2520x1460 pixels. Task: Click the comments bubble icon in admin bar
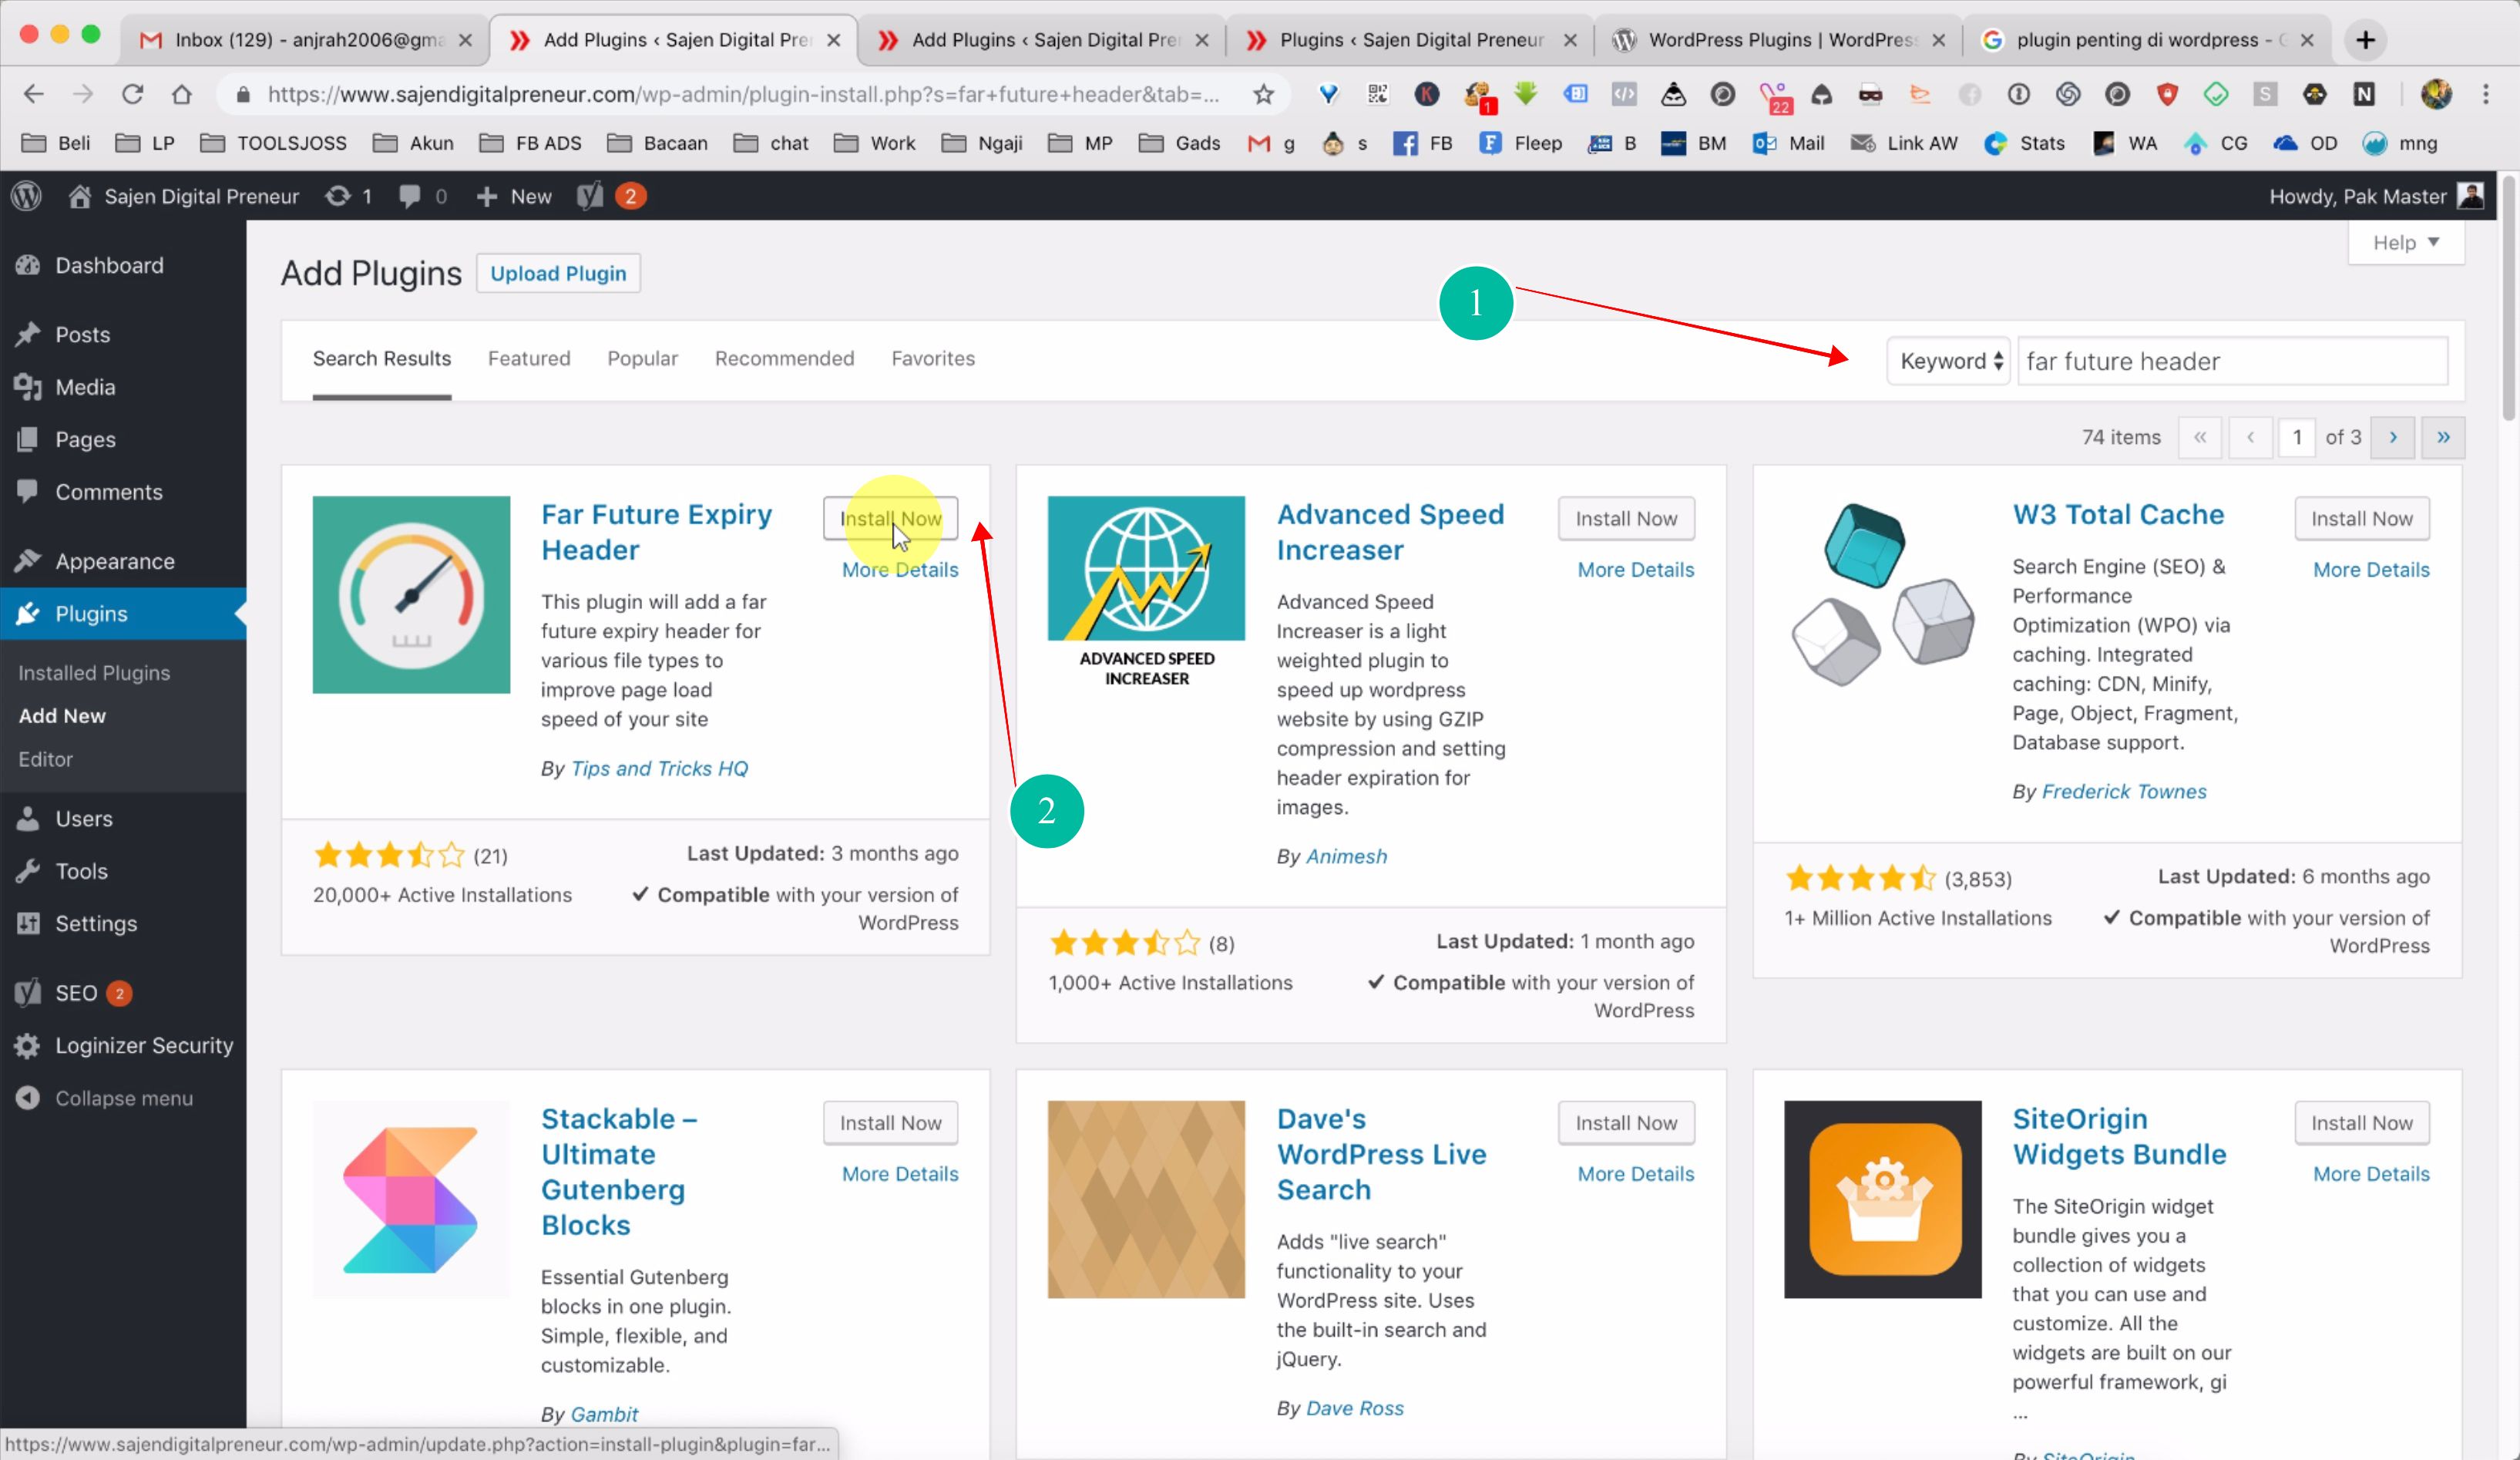(410, 196)
